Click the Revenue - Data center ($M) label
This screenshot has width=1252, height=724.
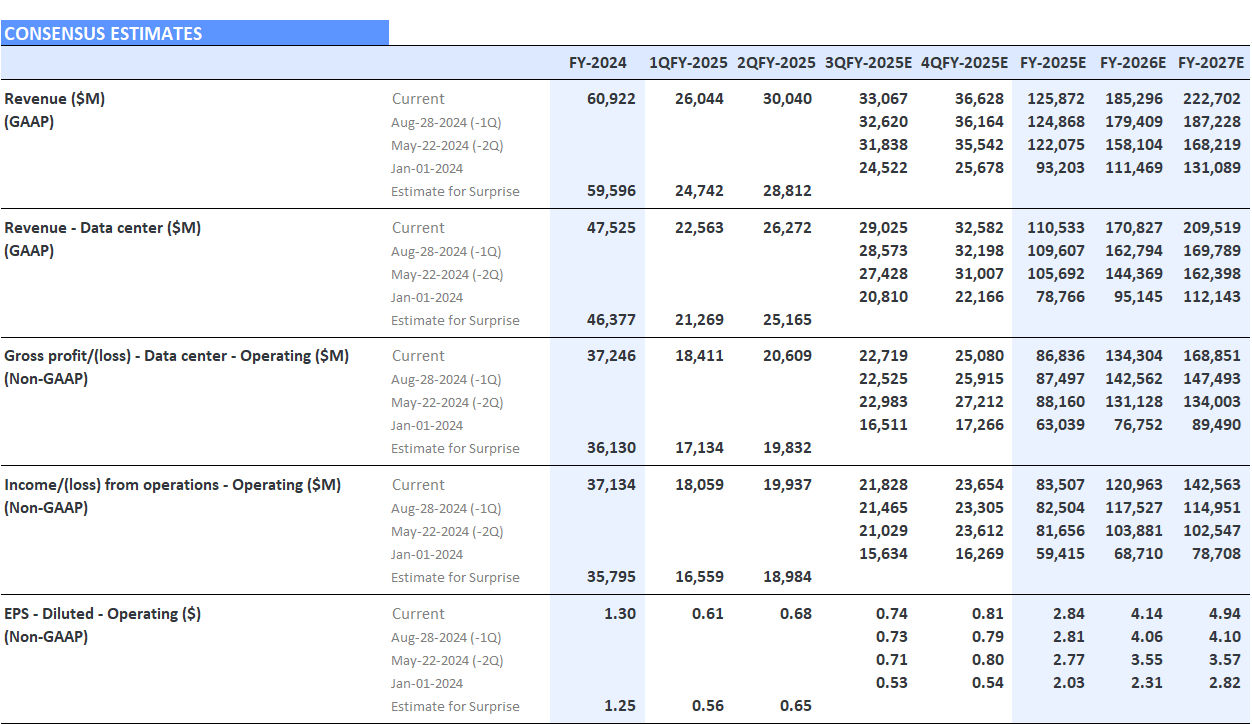click(x=103, y=227)
